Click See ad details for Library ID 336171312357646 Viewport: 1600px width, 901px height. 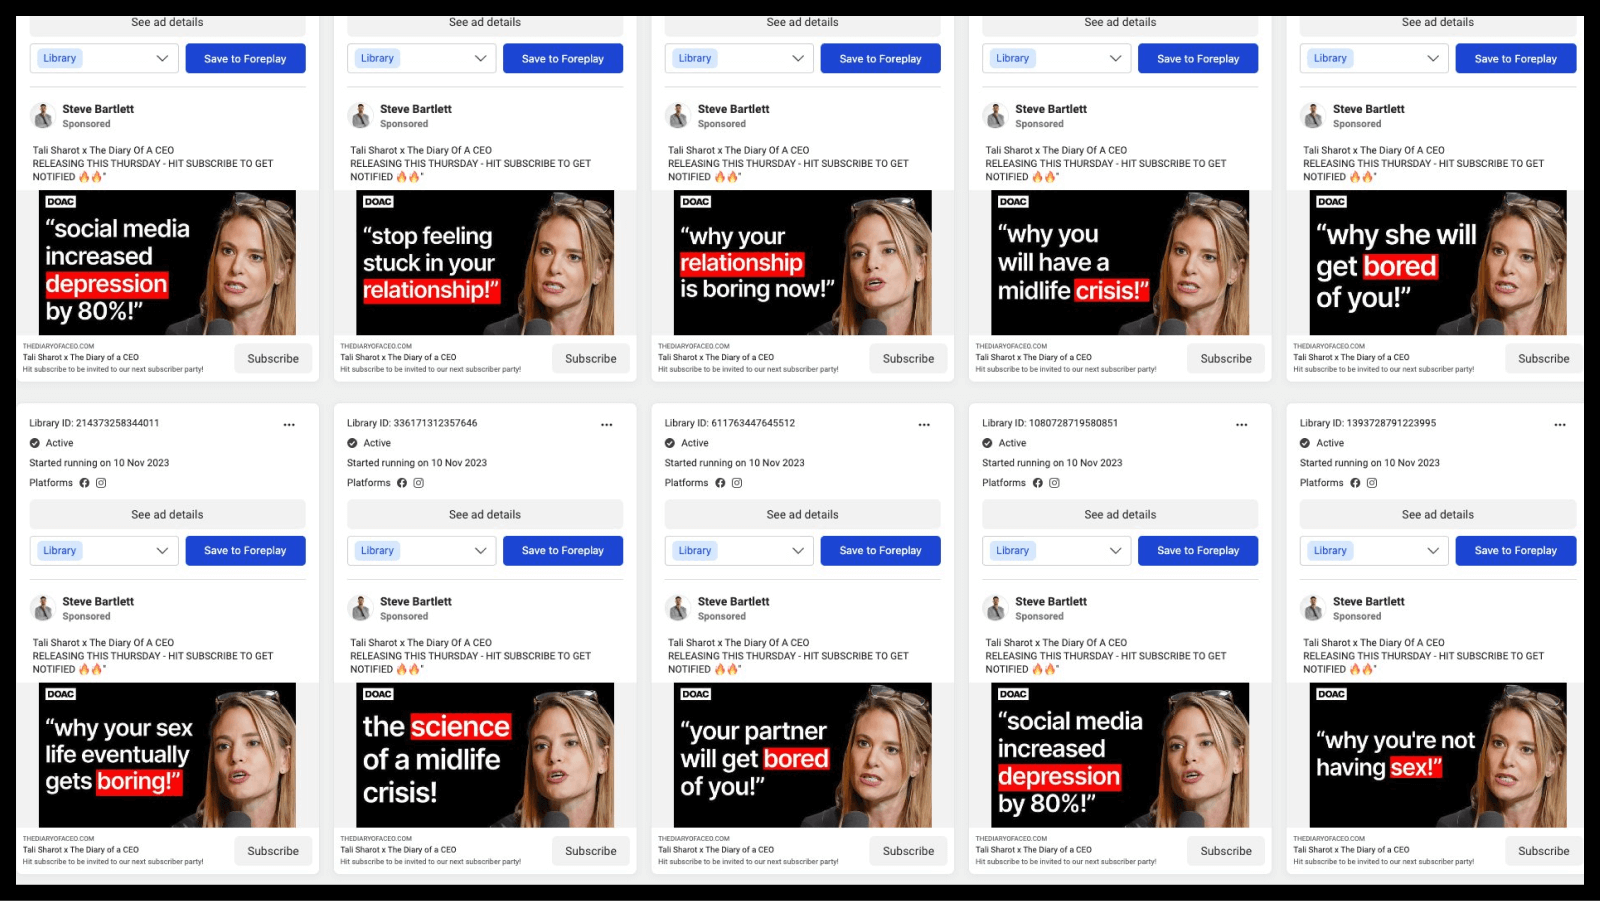click(x=485, y=515)
